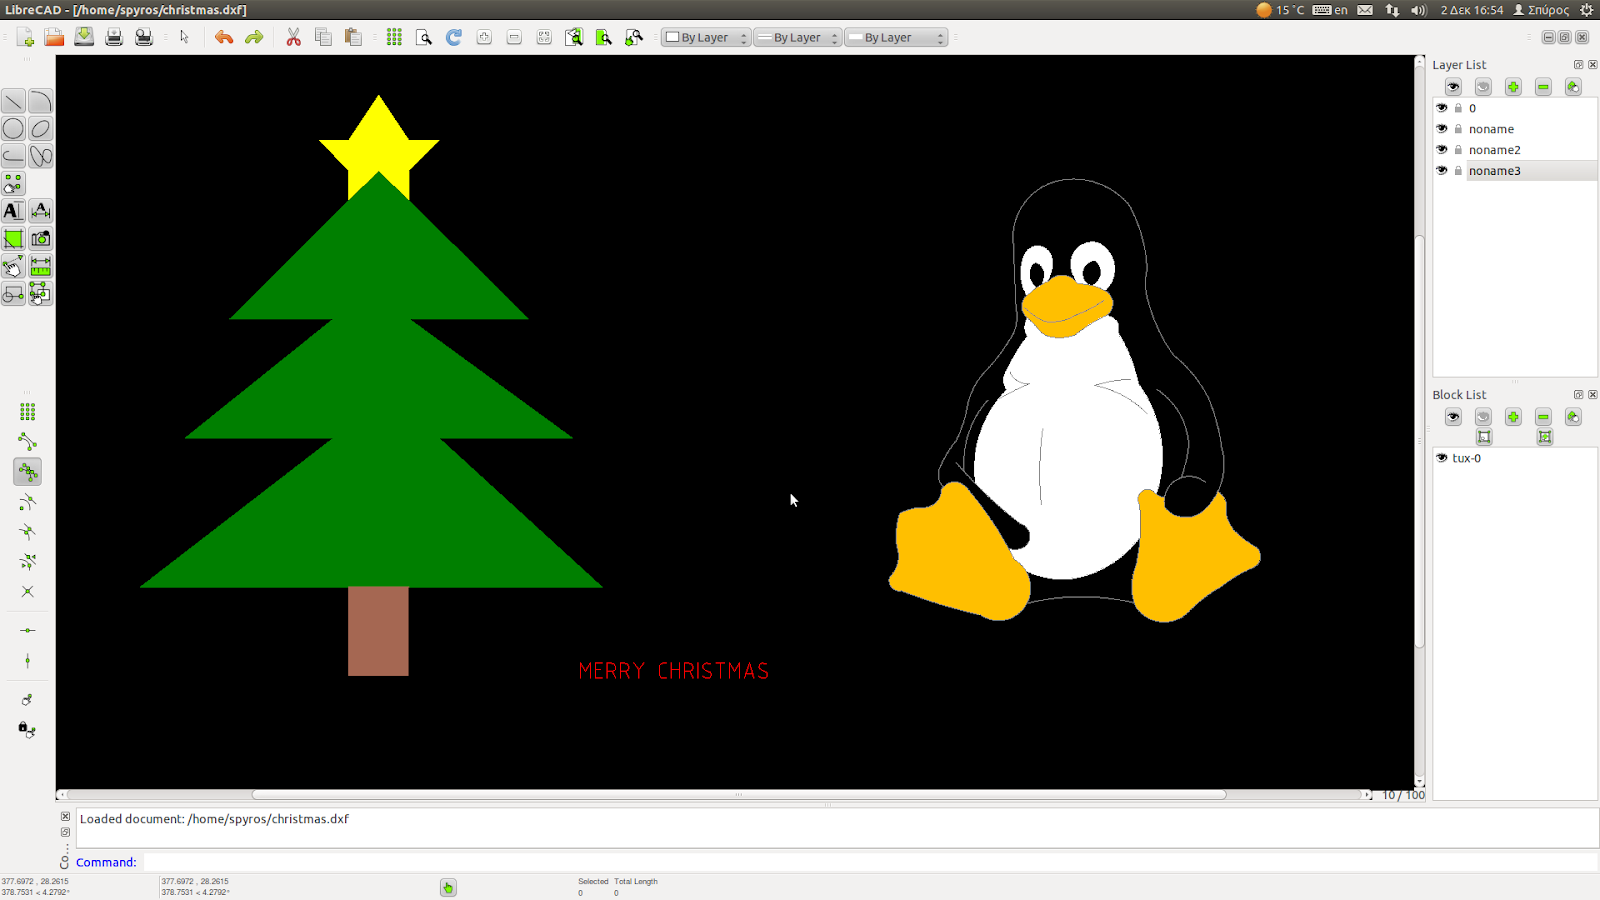This screenshot has height=900, width=1600.
Task: Hide the noname layer via eye icon
Action: [1442, 129]
